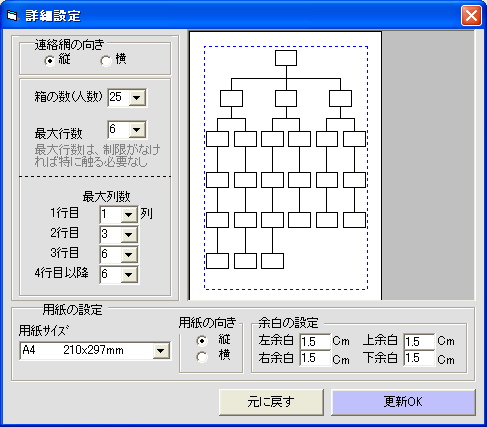This screenshot has height=427, width=487.
Task: Expand the 3行目 column count dropdown
Action: [x=129, y=255]
